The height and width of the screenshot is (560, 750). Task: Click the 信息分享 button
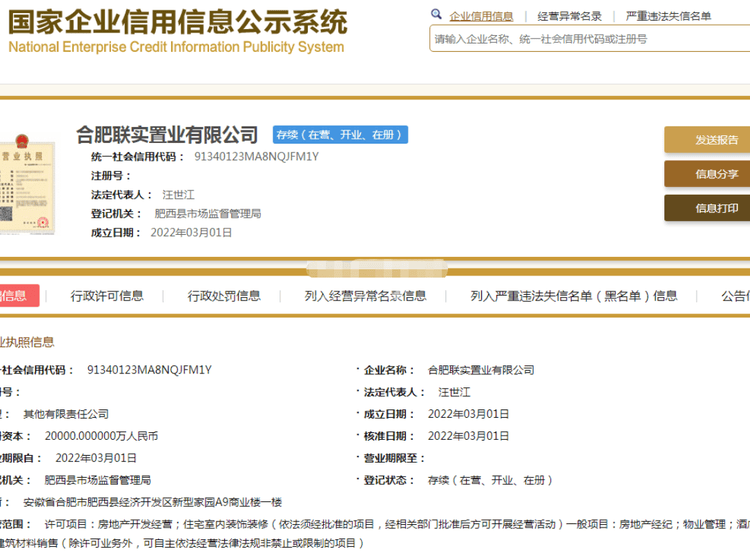coord(707,174)
